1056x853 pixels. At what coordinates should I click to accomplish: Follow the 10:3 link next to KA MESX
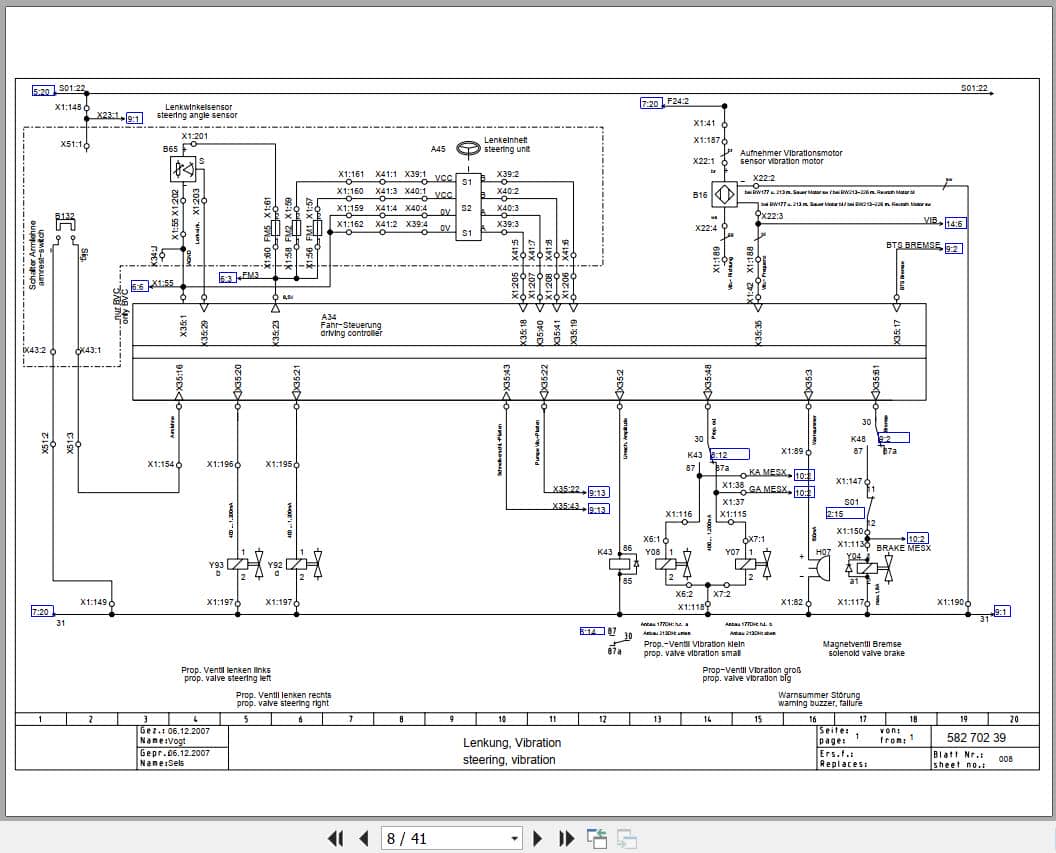click(x=803, y=475)
